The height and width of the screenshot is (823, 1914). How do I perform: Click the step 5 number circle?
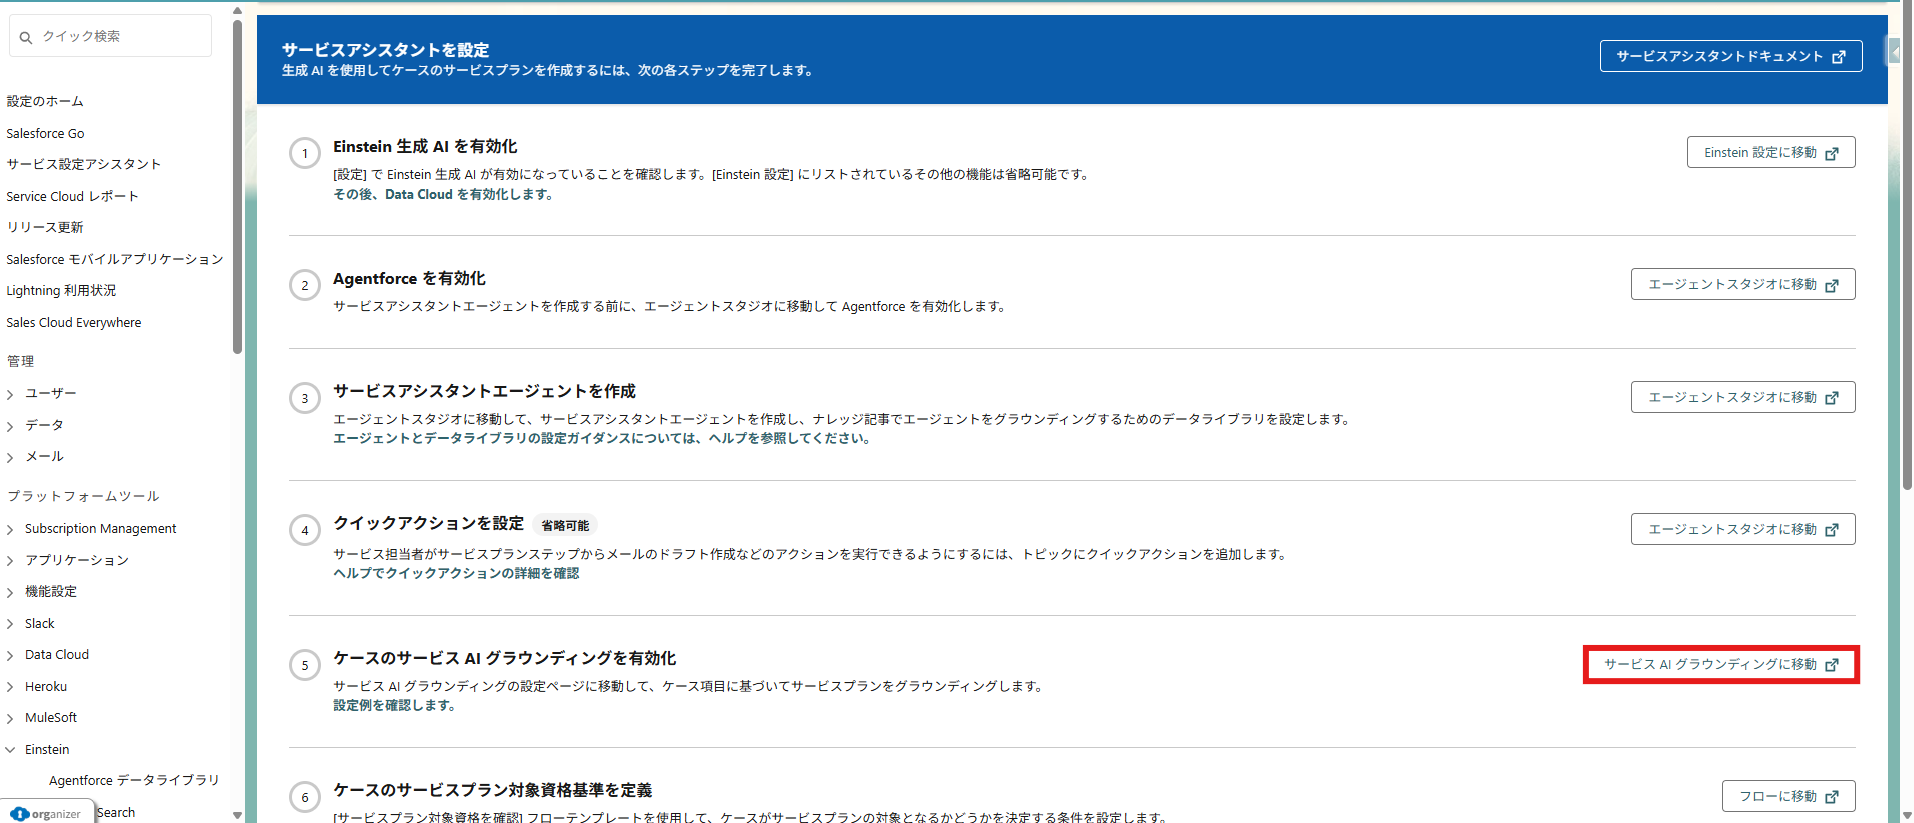(x=305, y=665)
